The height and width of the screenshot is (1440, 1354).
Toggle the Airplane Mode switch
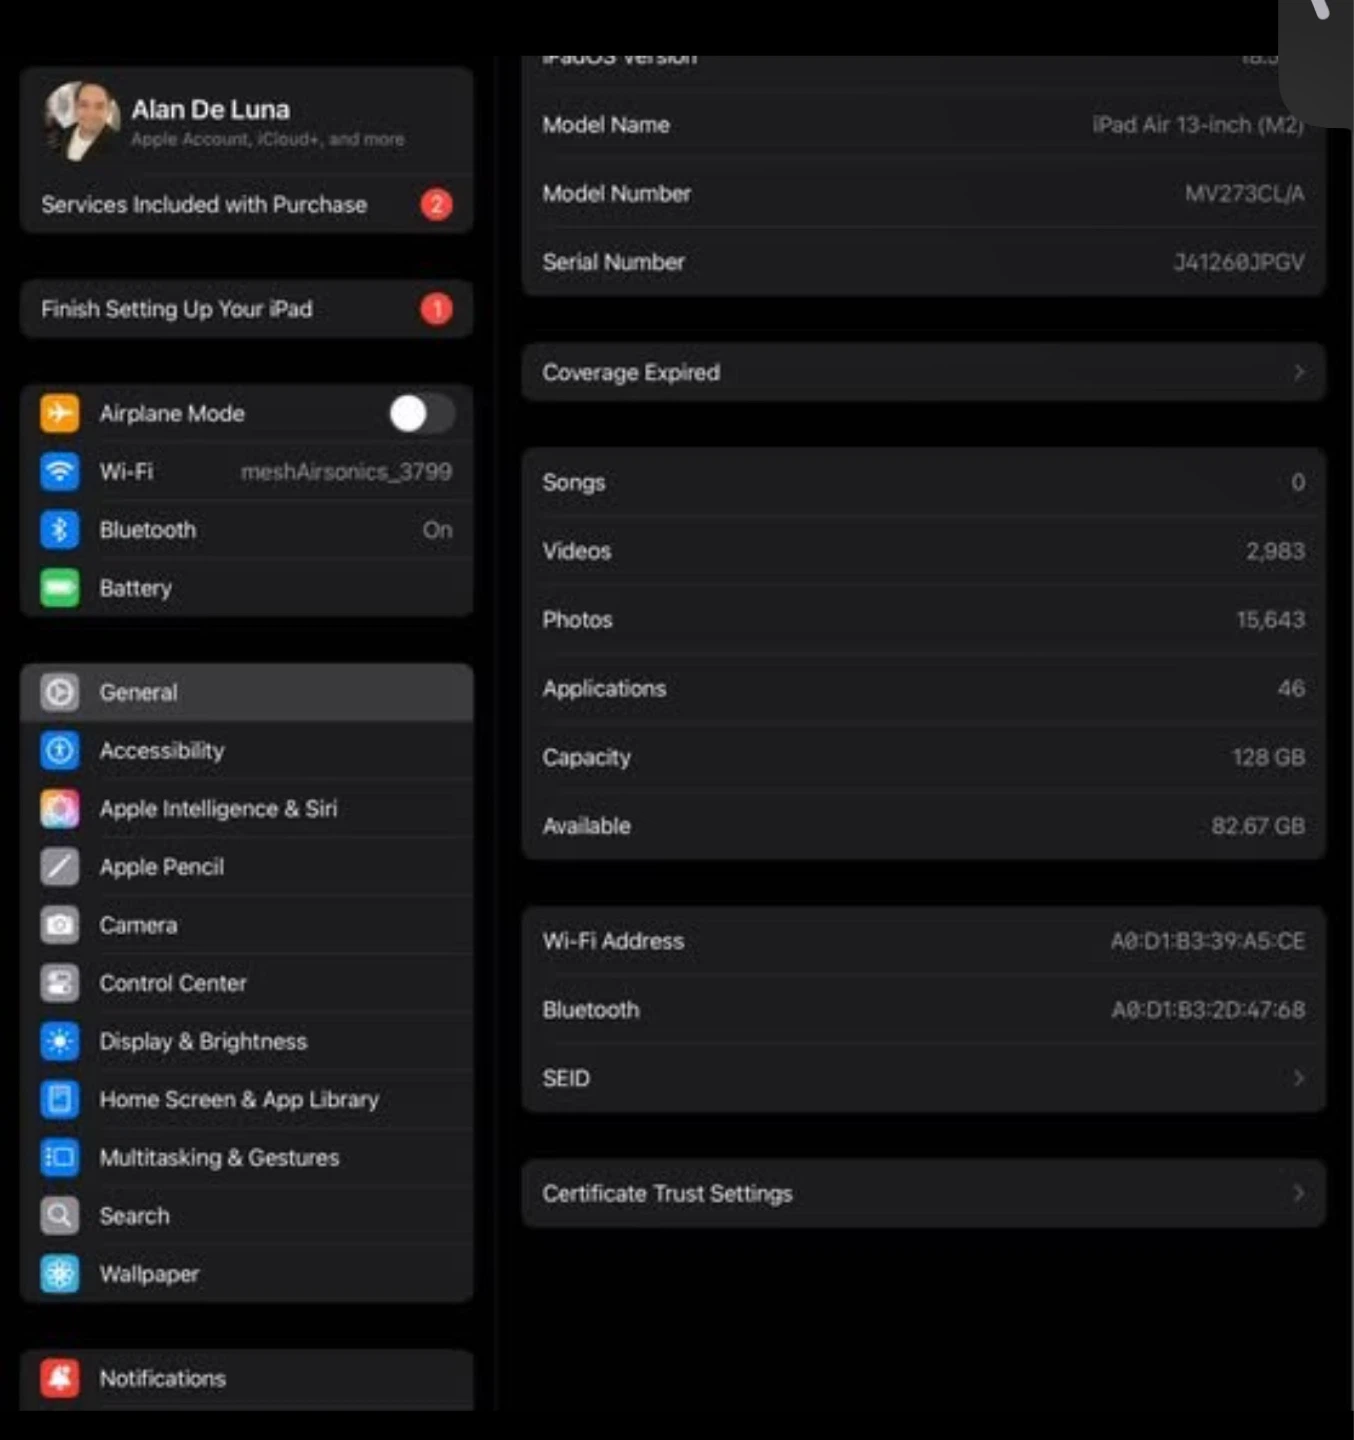point(422,413)
